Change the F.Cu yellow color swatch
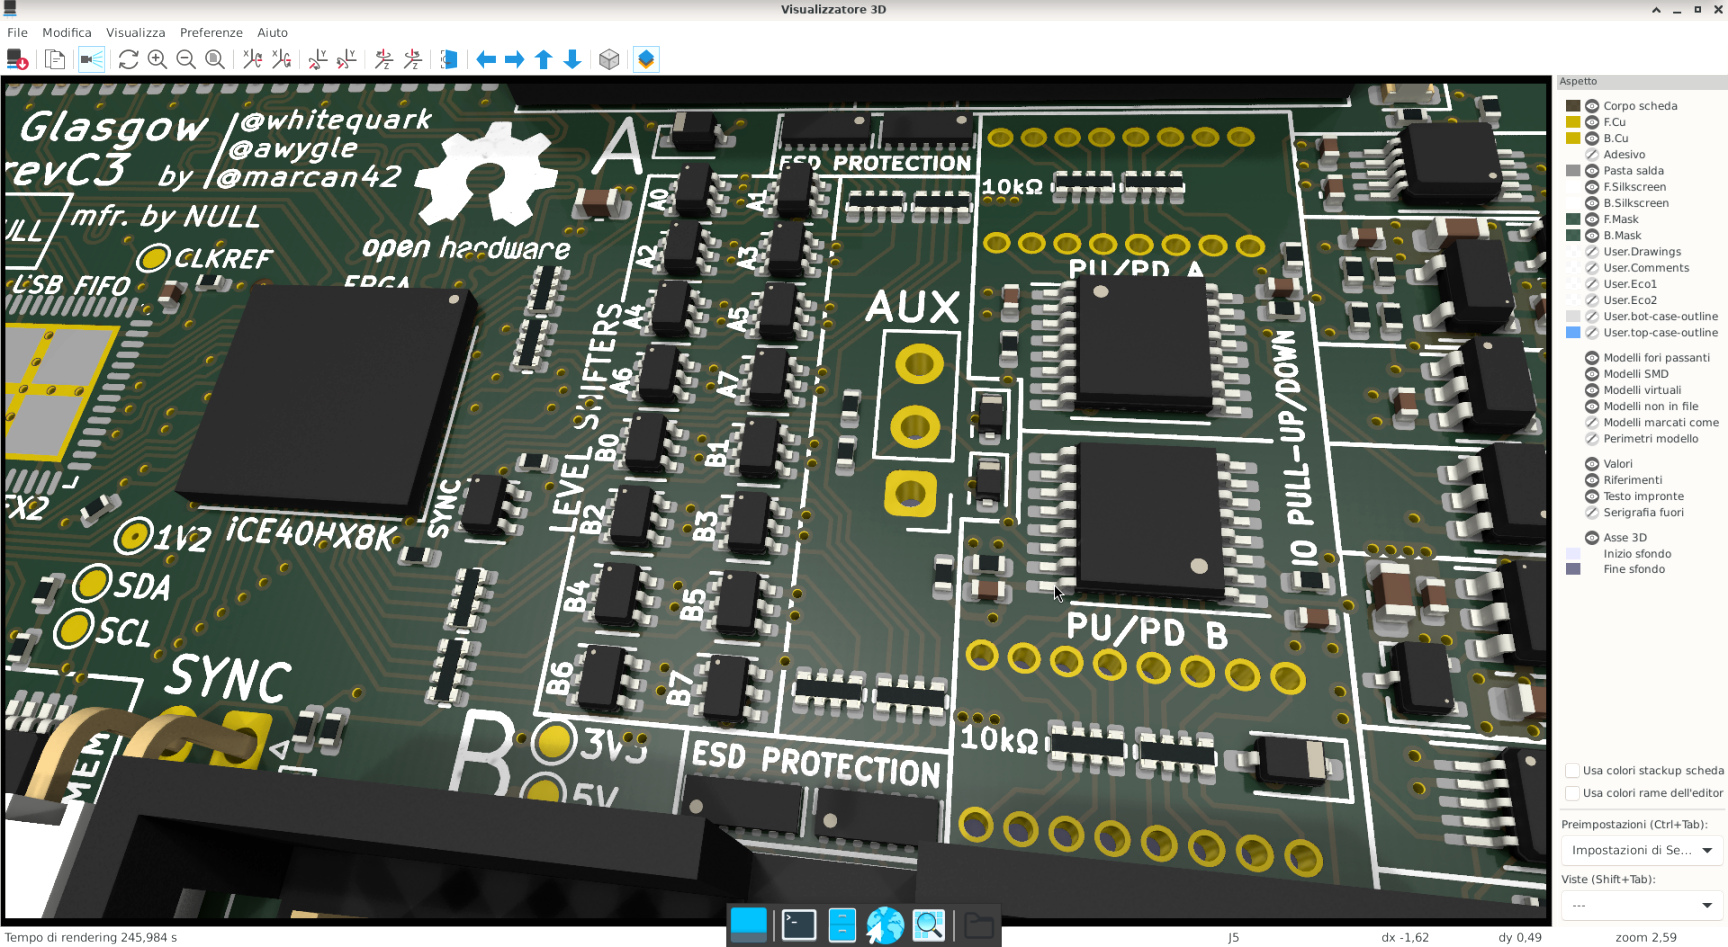 tap(1573, 122)
